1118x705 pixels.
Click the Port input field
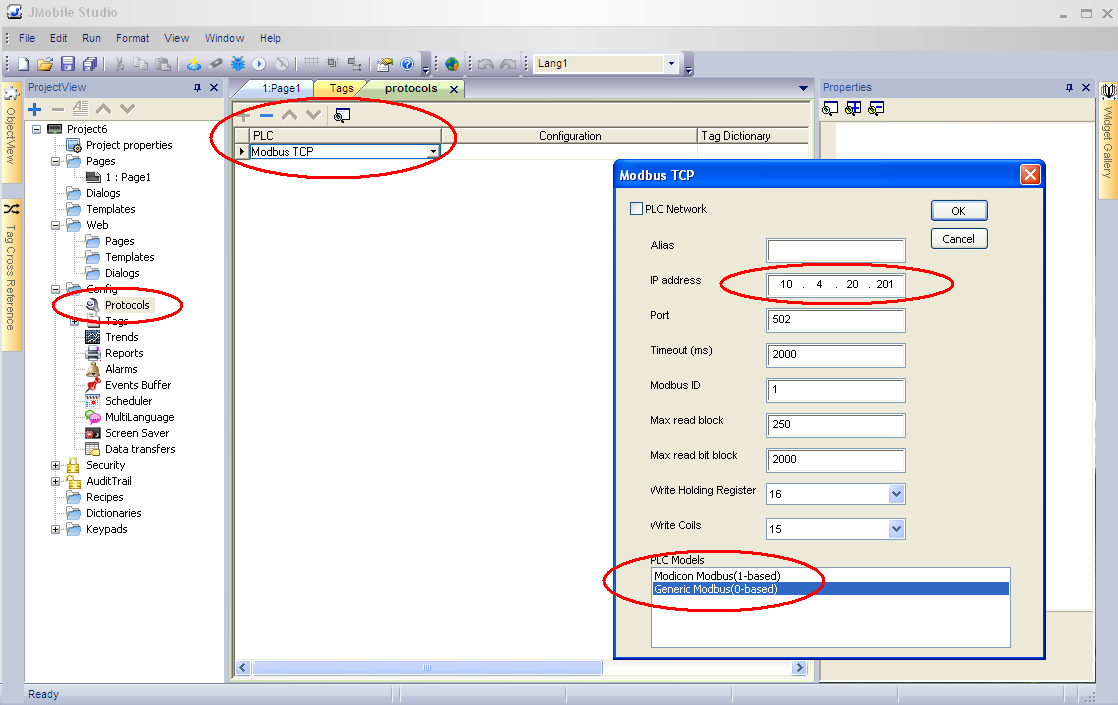pos(835,320)
